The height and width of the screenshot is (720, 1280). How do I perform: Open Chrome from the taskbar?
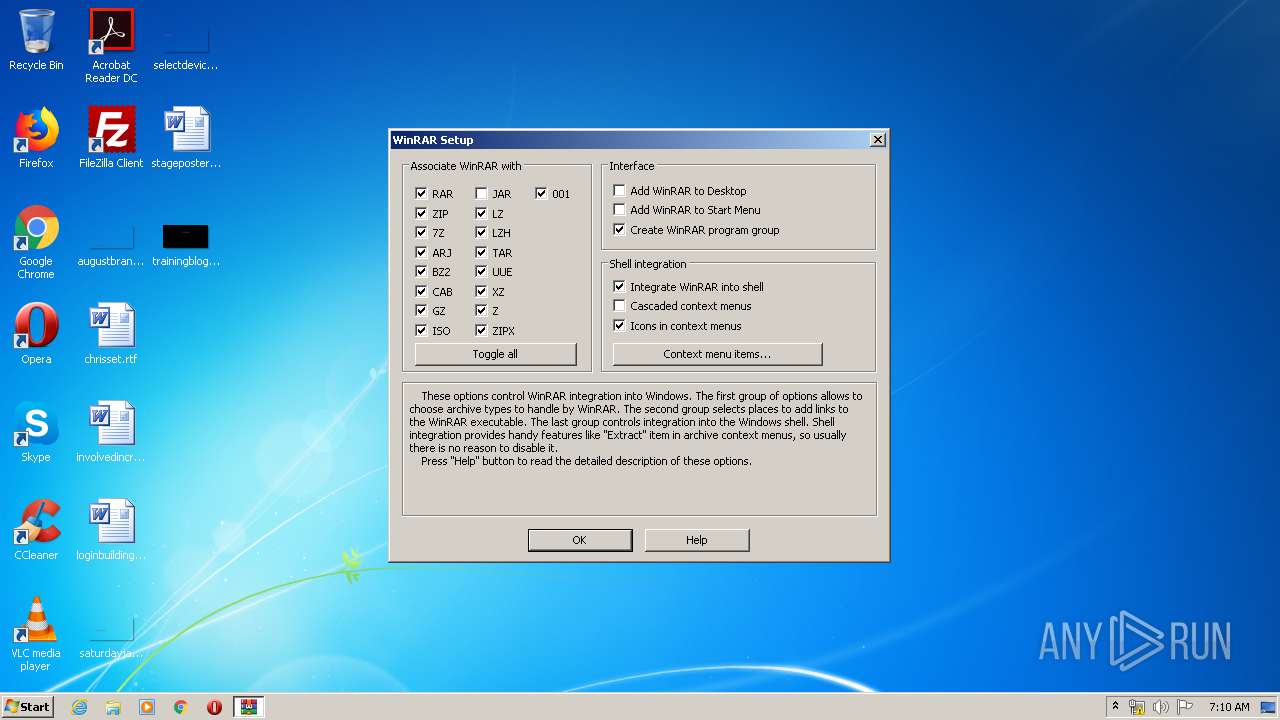click(181, 707)
